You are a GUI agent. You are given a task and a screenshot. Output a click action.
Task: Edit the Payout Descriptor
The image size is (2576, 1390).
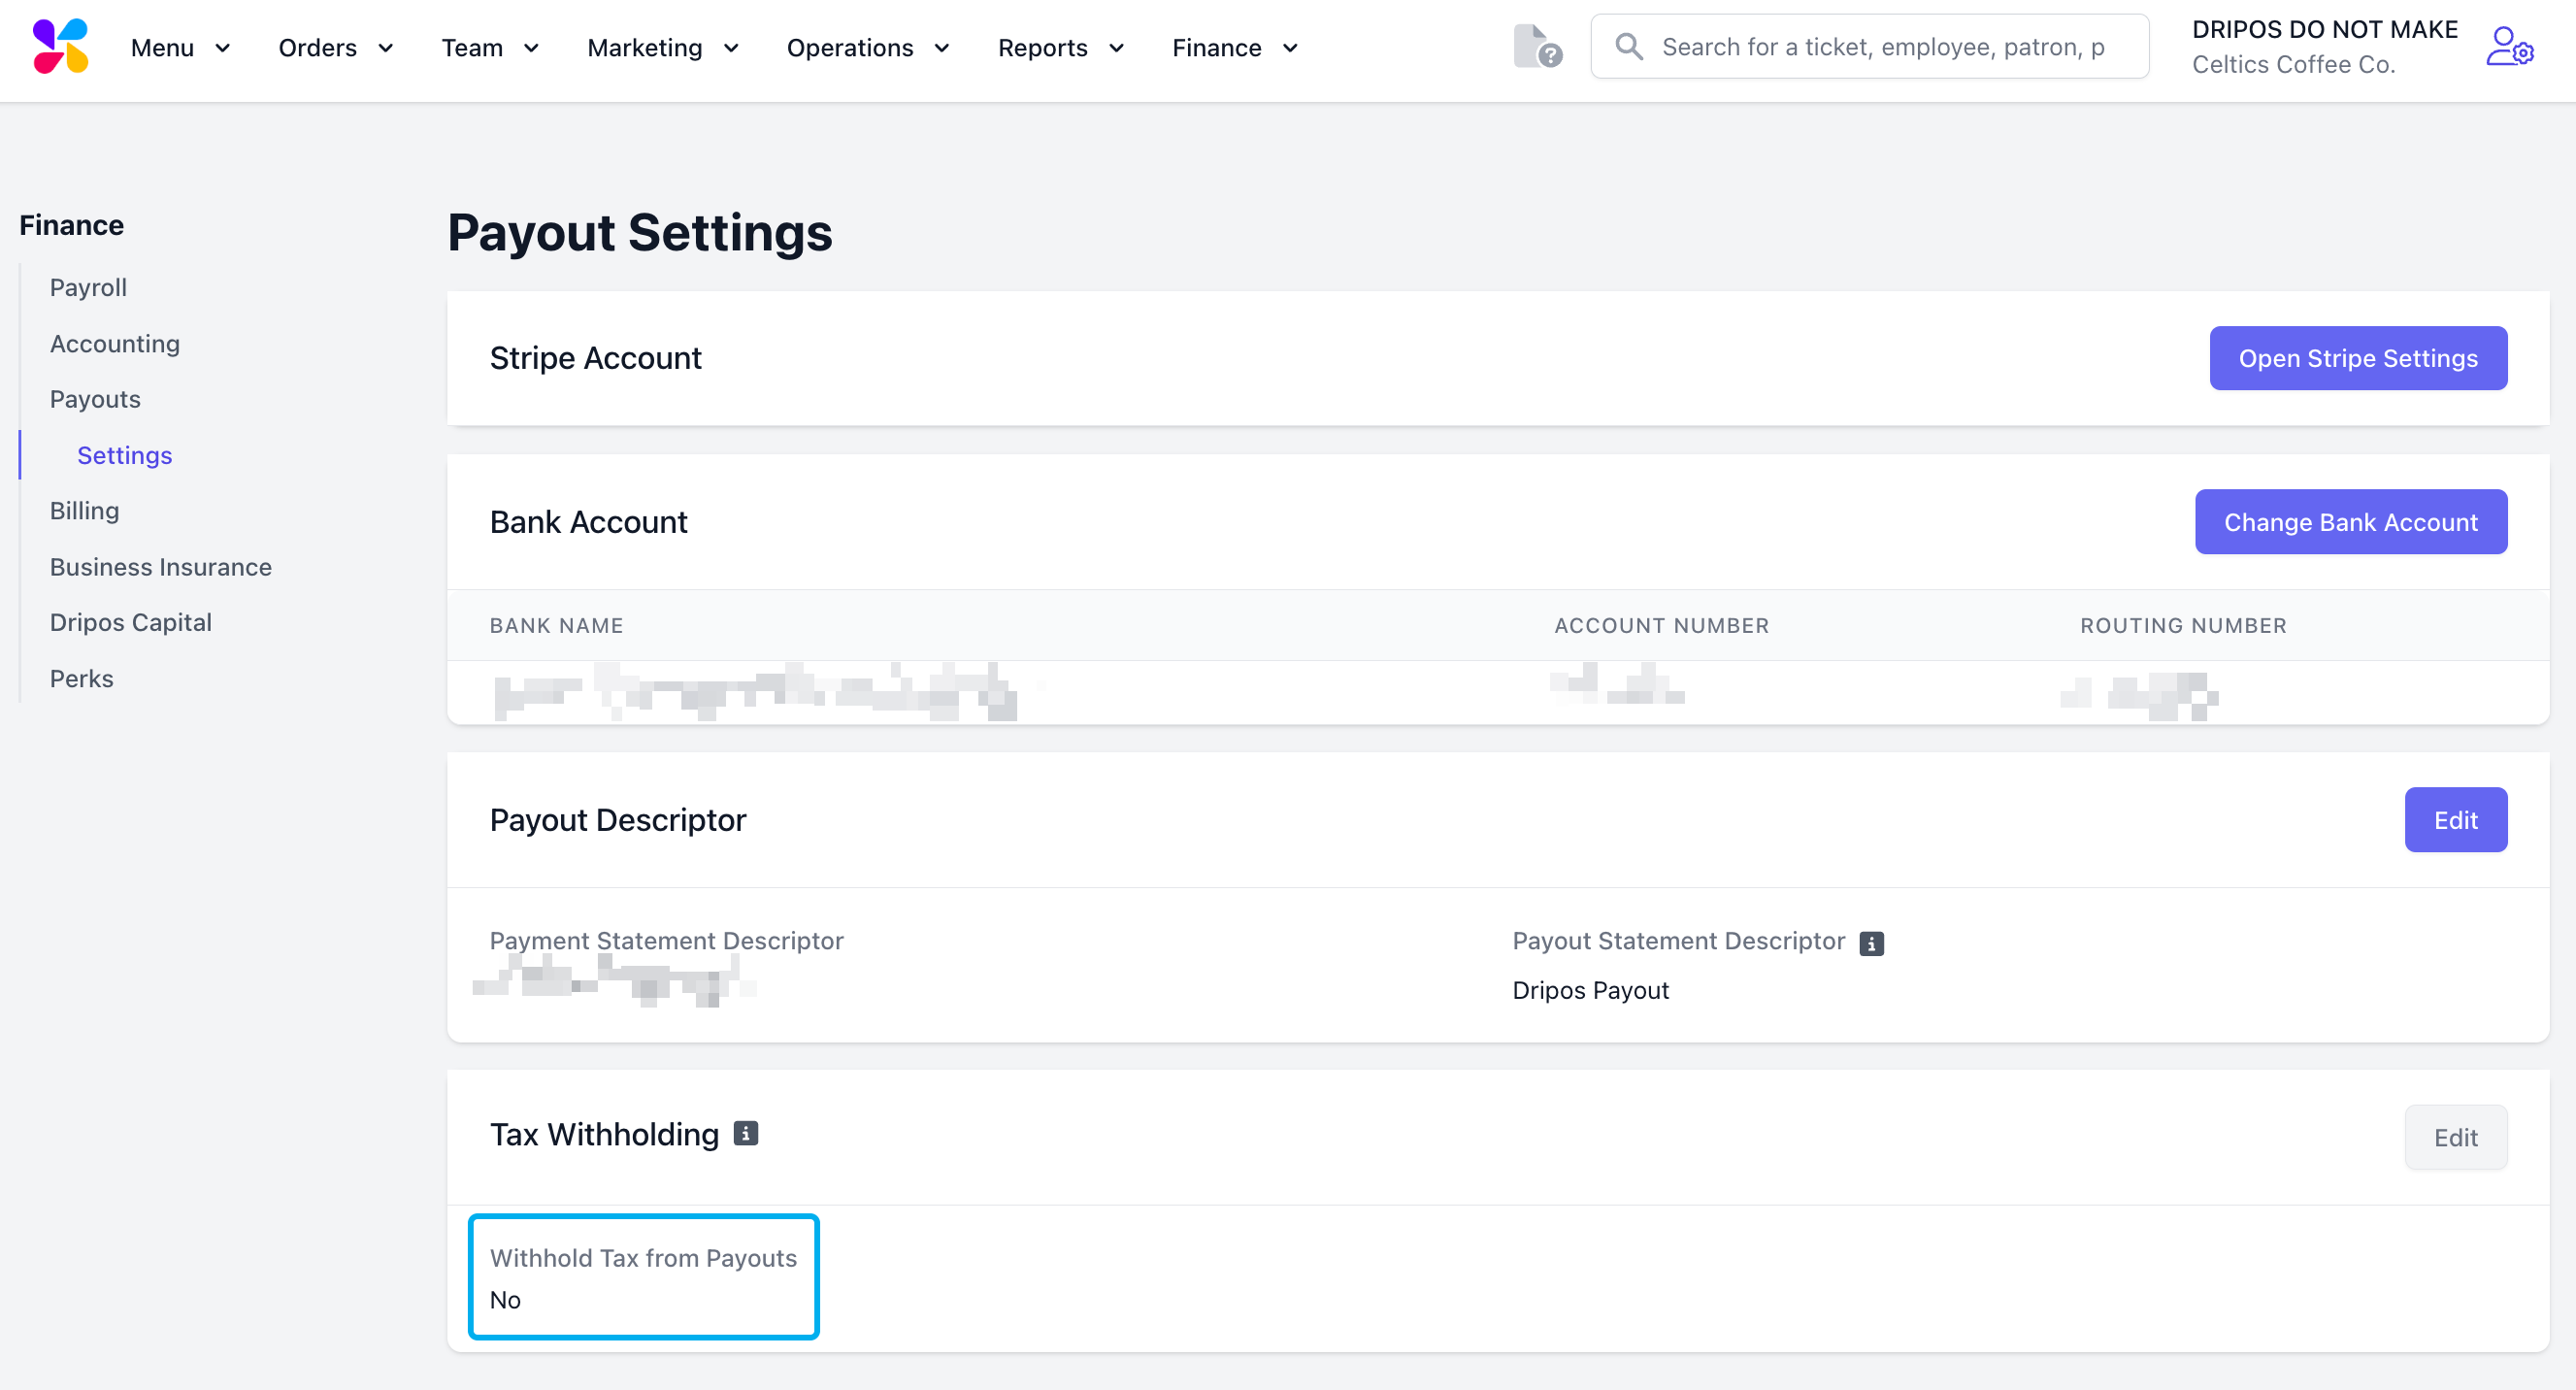2454,820
